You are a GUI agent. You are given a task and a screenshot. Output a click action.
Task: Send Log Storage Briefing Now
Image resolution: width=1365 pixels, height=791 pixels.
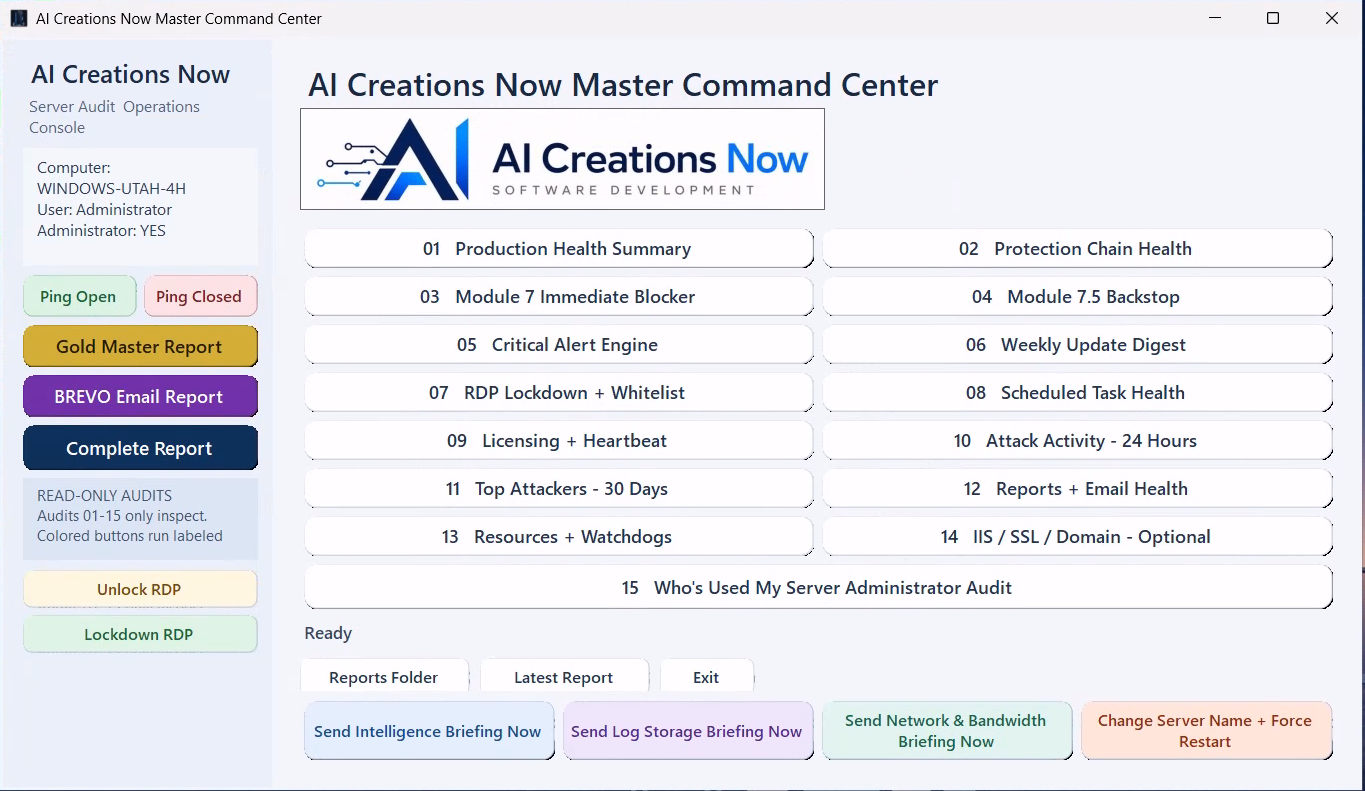tap(687, 731)
